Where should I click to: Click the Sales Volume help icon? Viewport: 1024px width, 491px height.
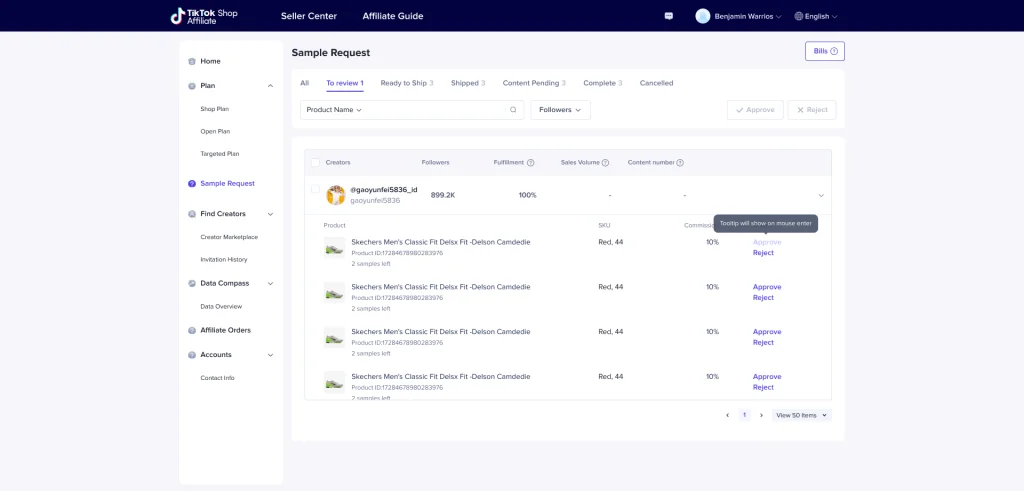(605, 163)
